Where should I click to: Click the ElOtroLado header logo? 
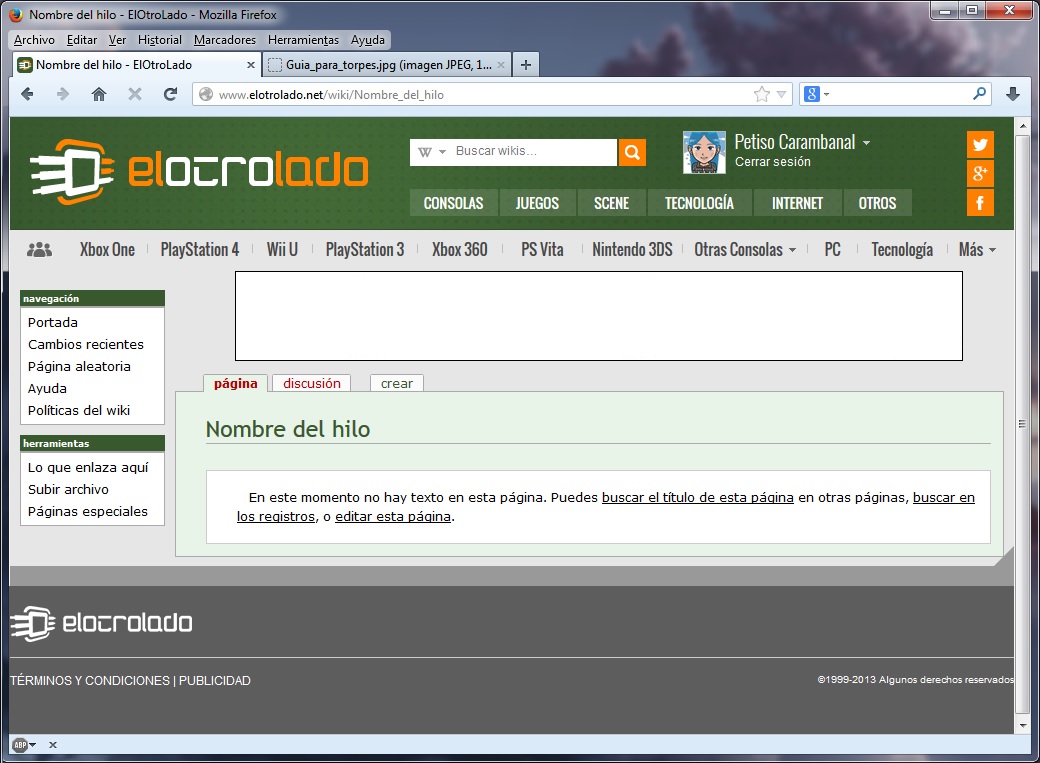tap(199, 171)
